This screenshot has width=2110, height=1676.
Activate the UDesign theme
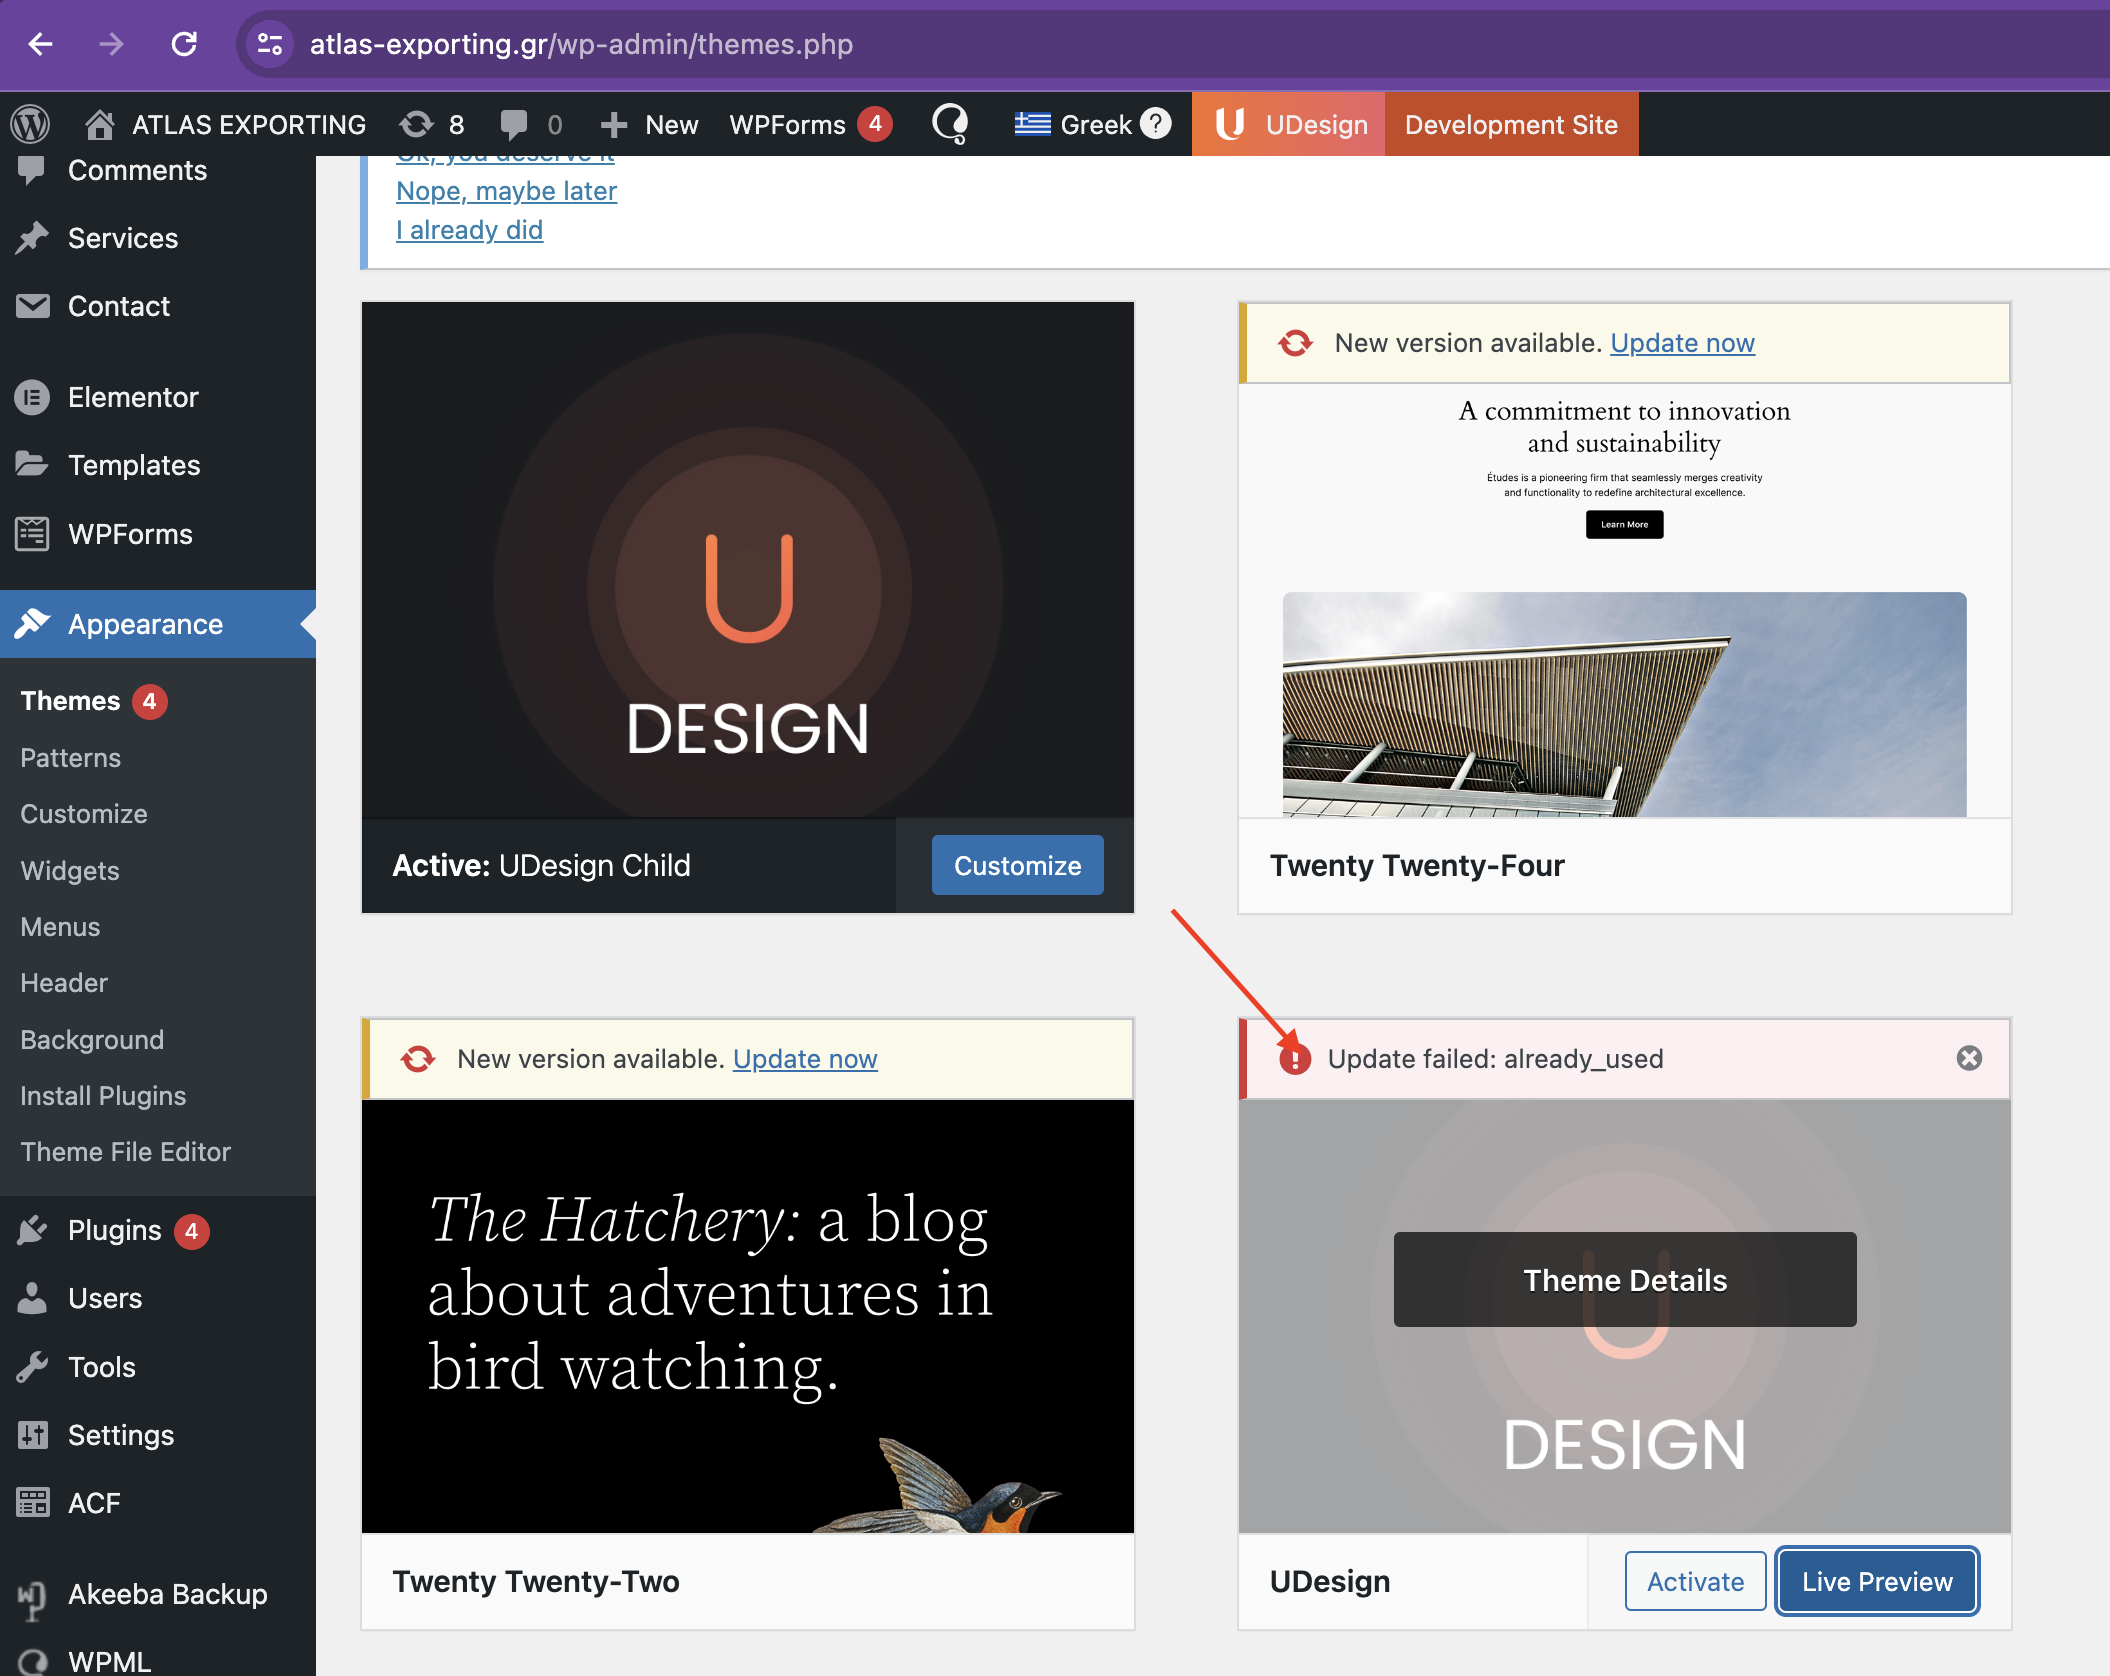point(1695,1581)
